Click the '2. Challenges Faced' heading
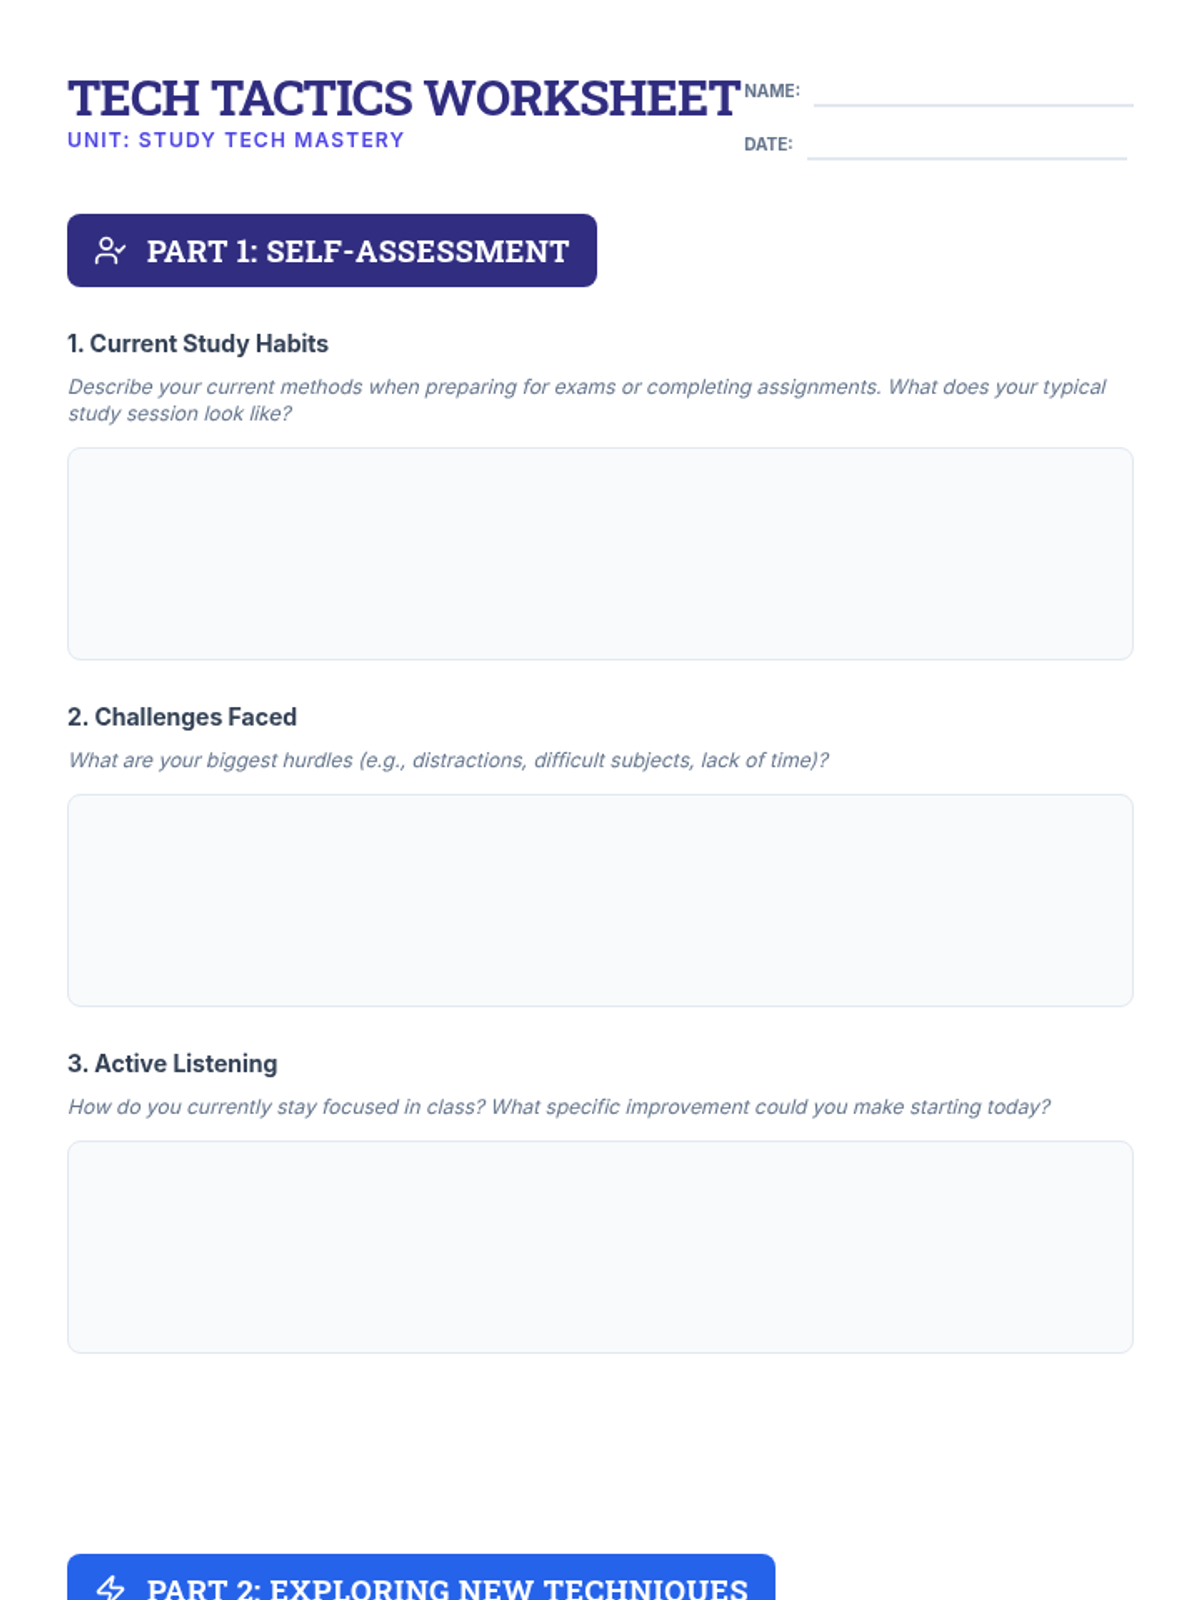Image resolution: width=1200 pixels, height=1600 pixels. [182, 717]
